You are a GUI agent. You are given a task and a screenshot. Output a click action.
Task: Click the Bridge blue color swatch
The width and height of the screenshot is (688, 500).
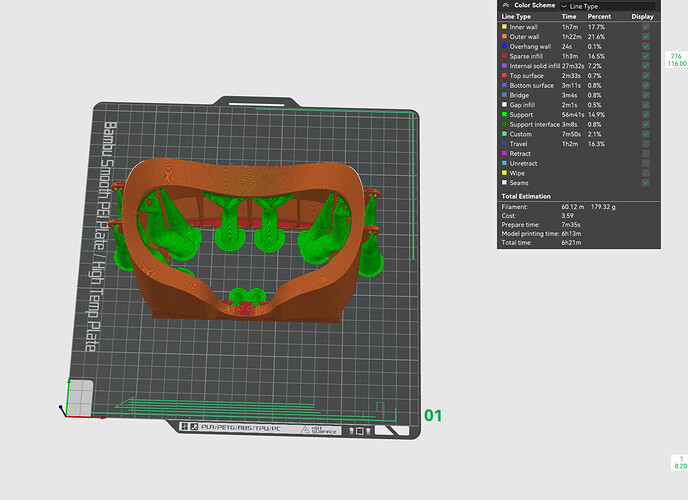click(503, 95)
